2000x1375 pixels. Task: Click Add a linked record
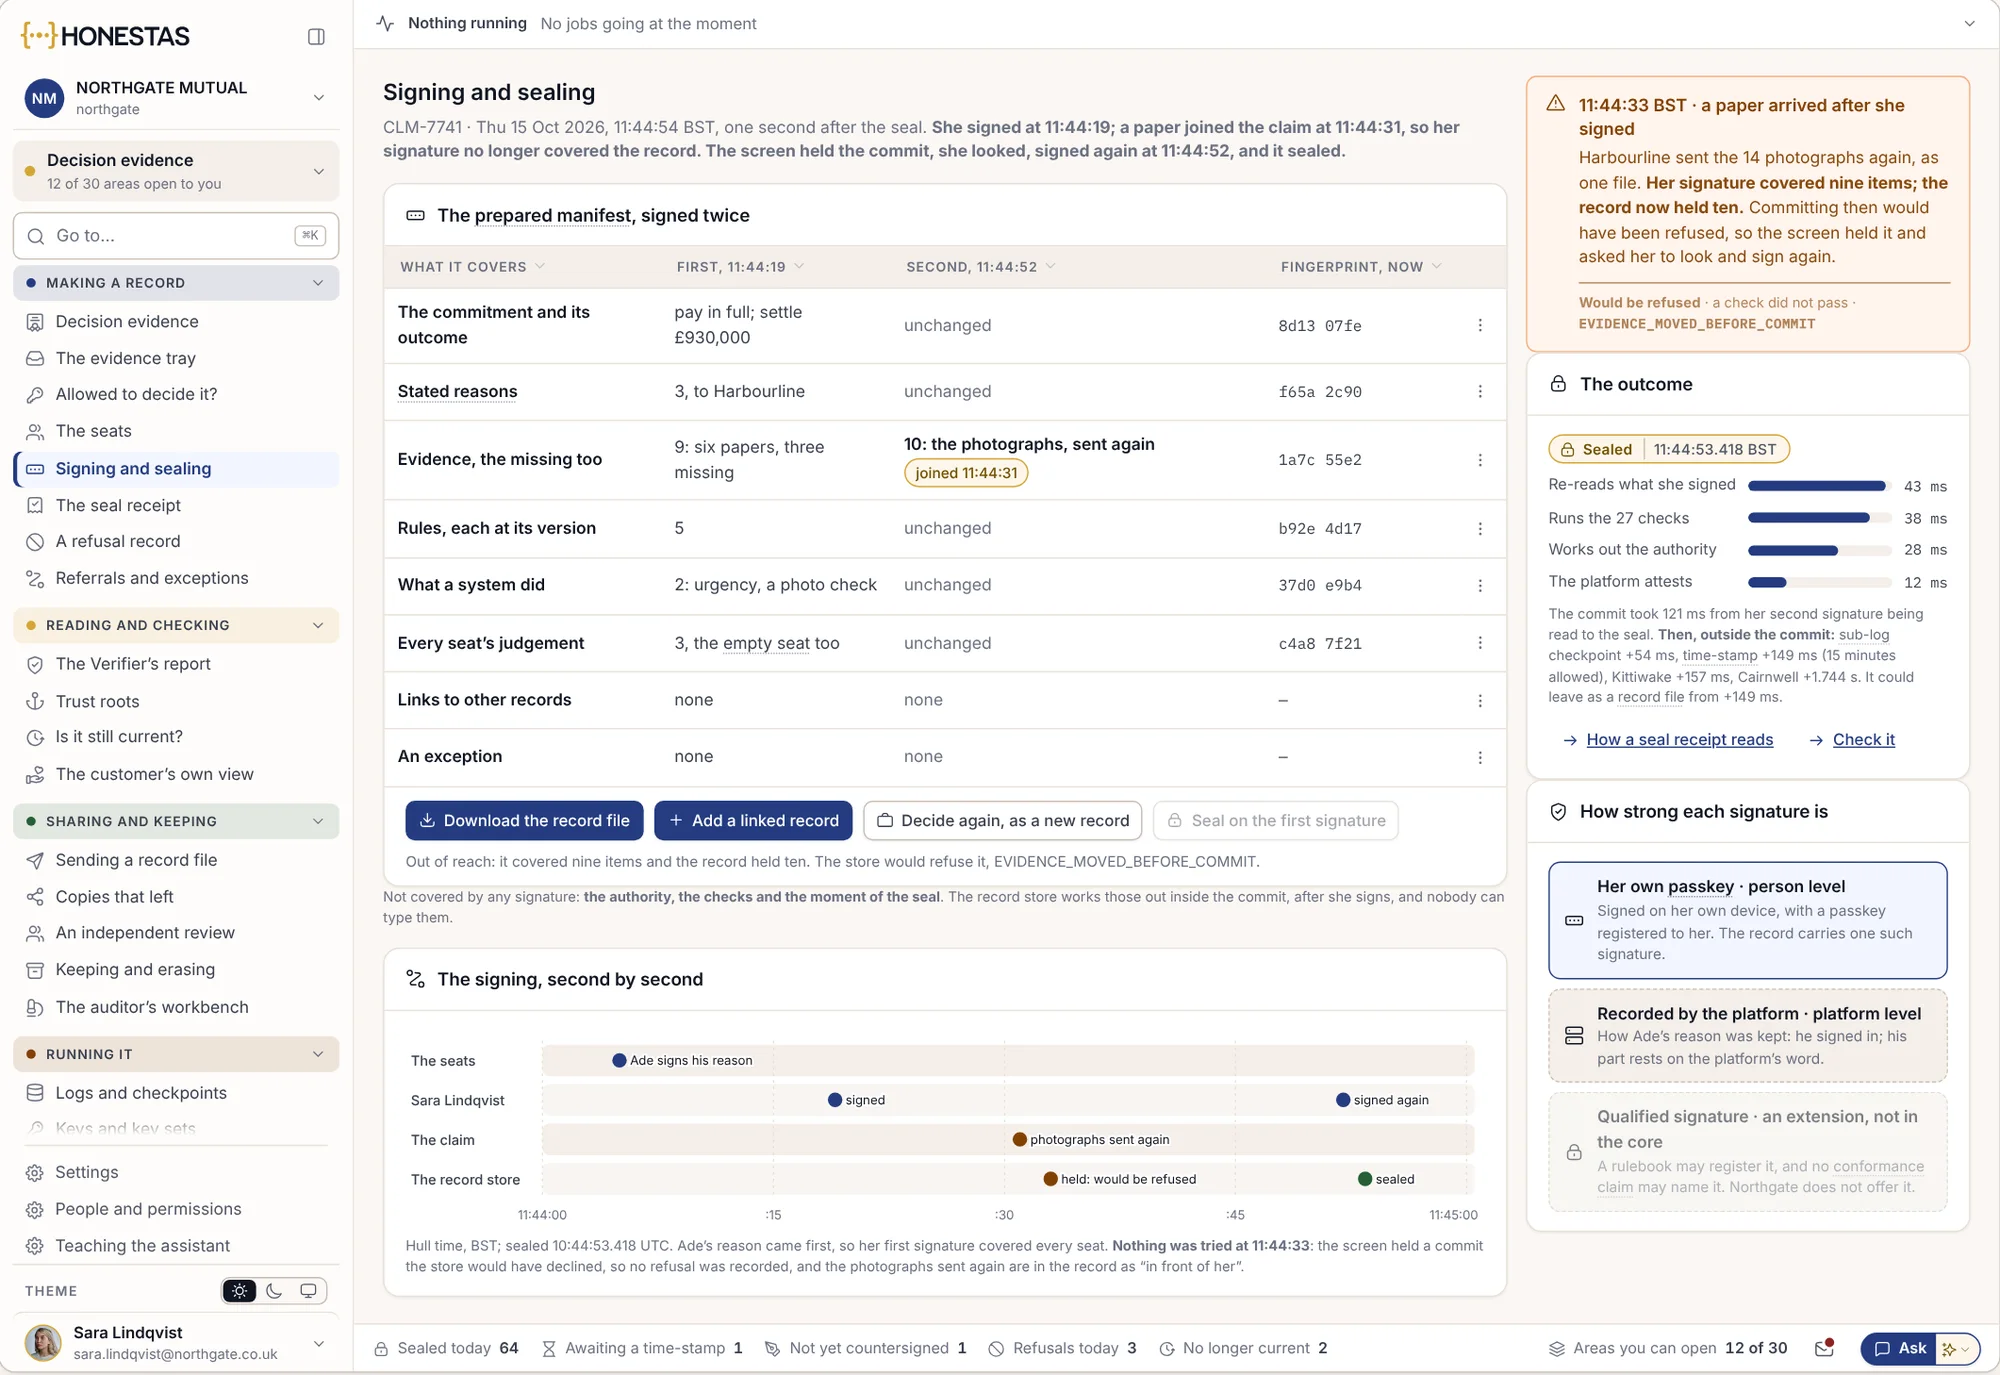tap(753, 820)
